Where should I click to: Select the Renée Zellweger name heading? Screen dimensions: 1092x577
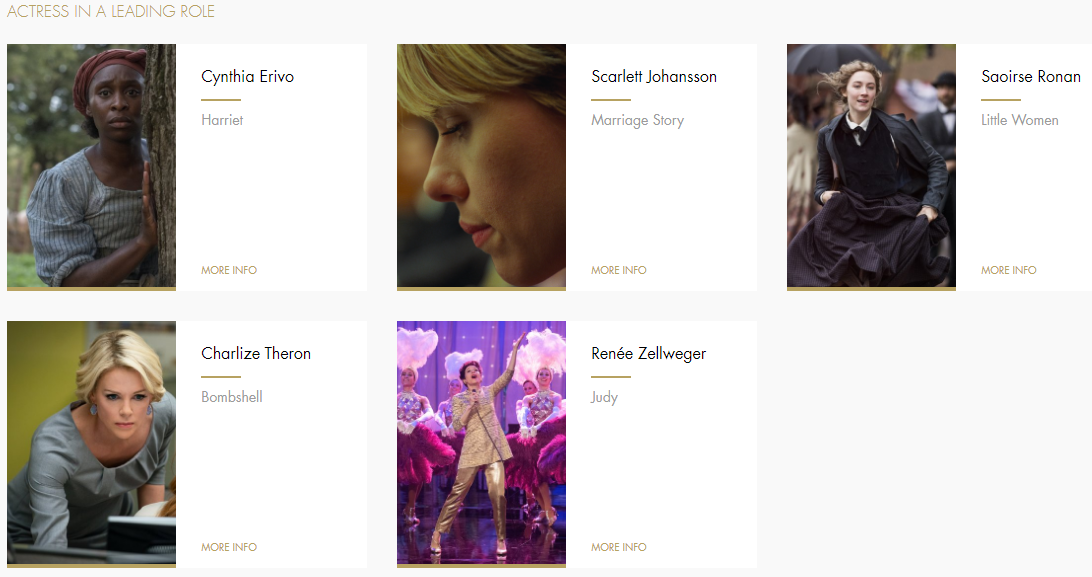tap(648, 354)
